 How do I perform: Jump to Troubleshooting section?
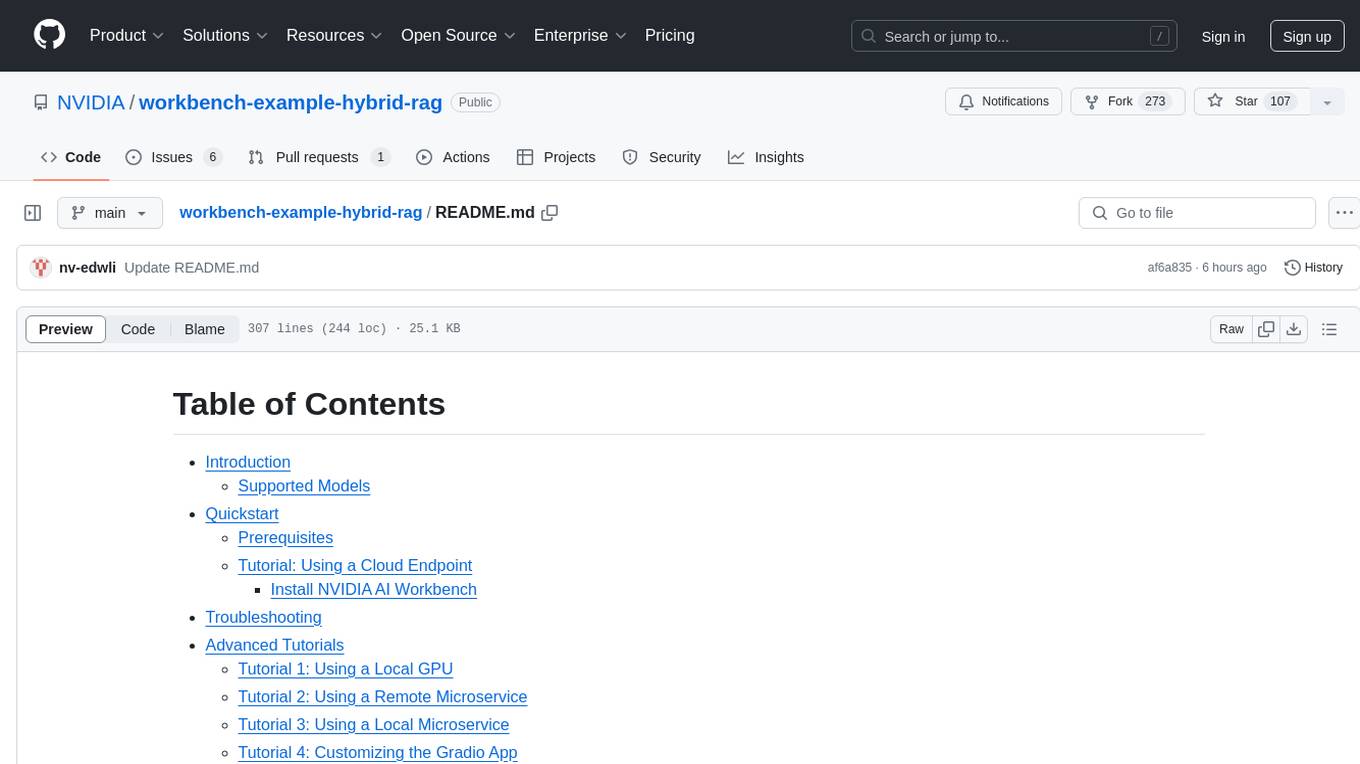coord(263,618)
